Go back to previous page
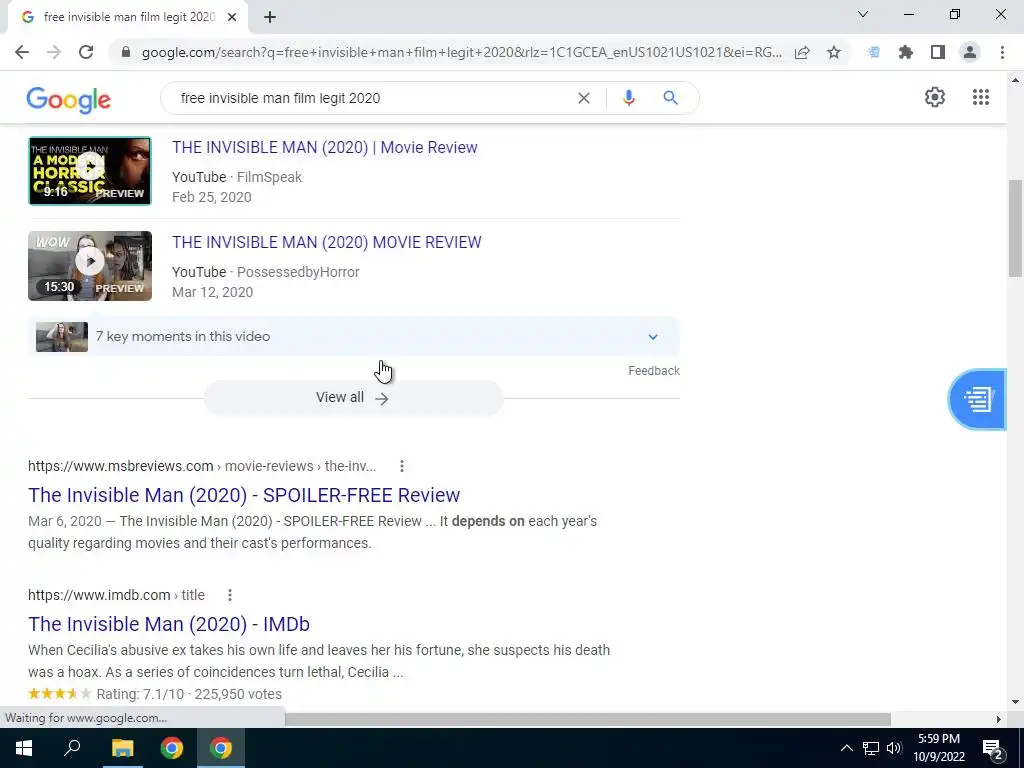This screenshot has width=1024, height=768. point(22,52)
